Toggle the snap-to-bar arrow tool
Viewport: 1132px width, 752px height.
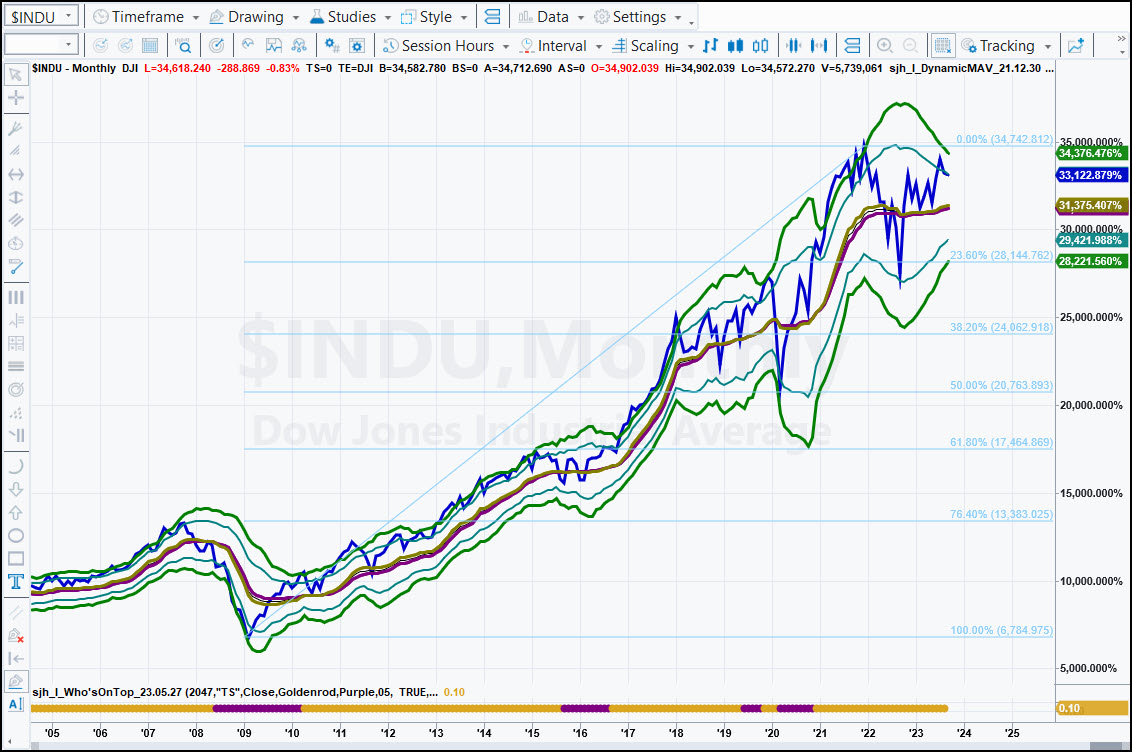click(15, 658)
